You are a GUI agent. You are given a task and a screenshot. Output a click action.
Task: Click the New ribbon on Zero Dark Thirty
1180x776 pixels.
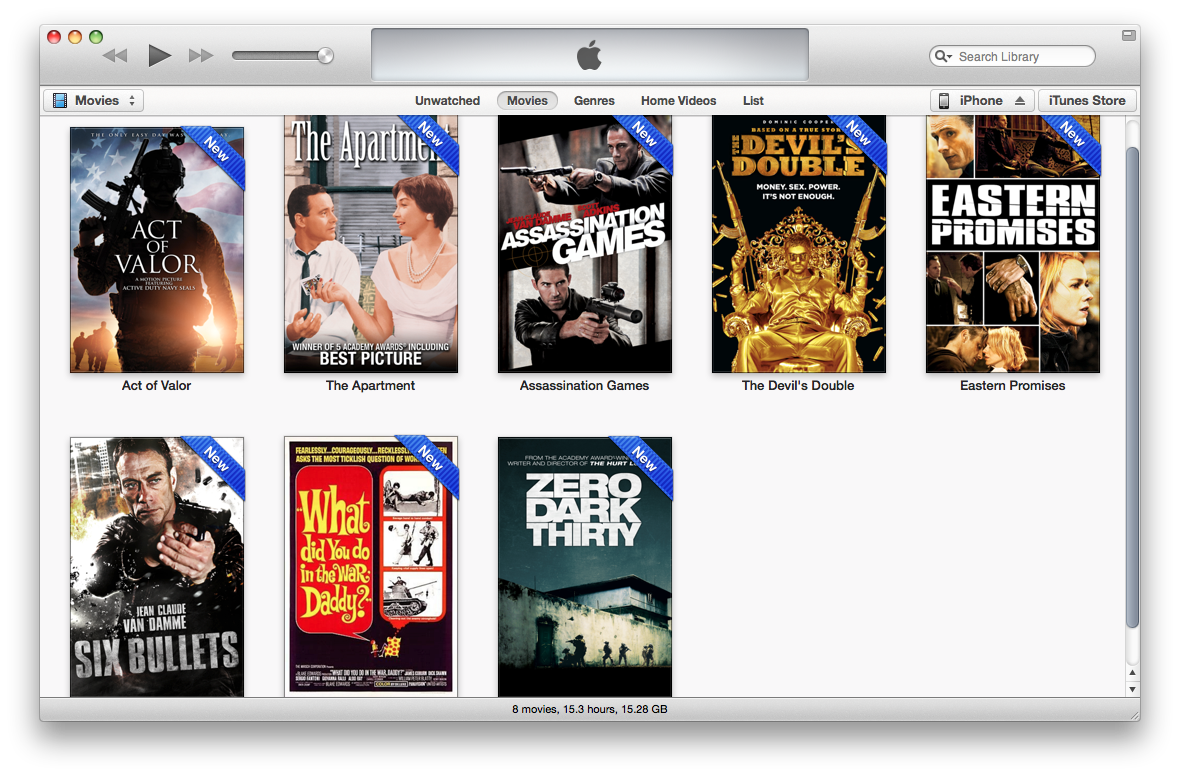[x=646, y=462]
